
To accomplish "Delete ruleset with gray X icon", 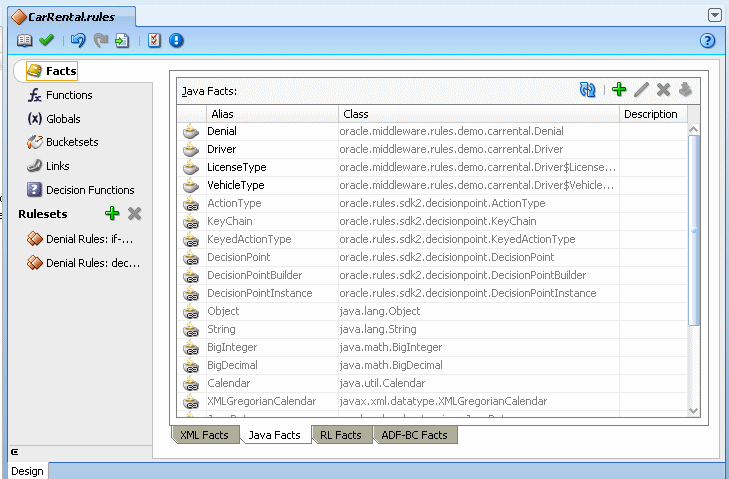I will [134, 213].
